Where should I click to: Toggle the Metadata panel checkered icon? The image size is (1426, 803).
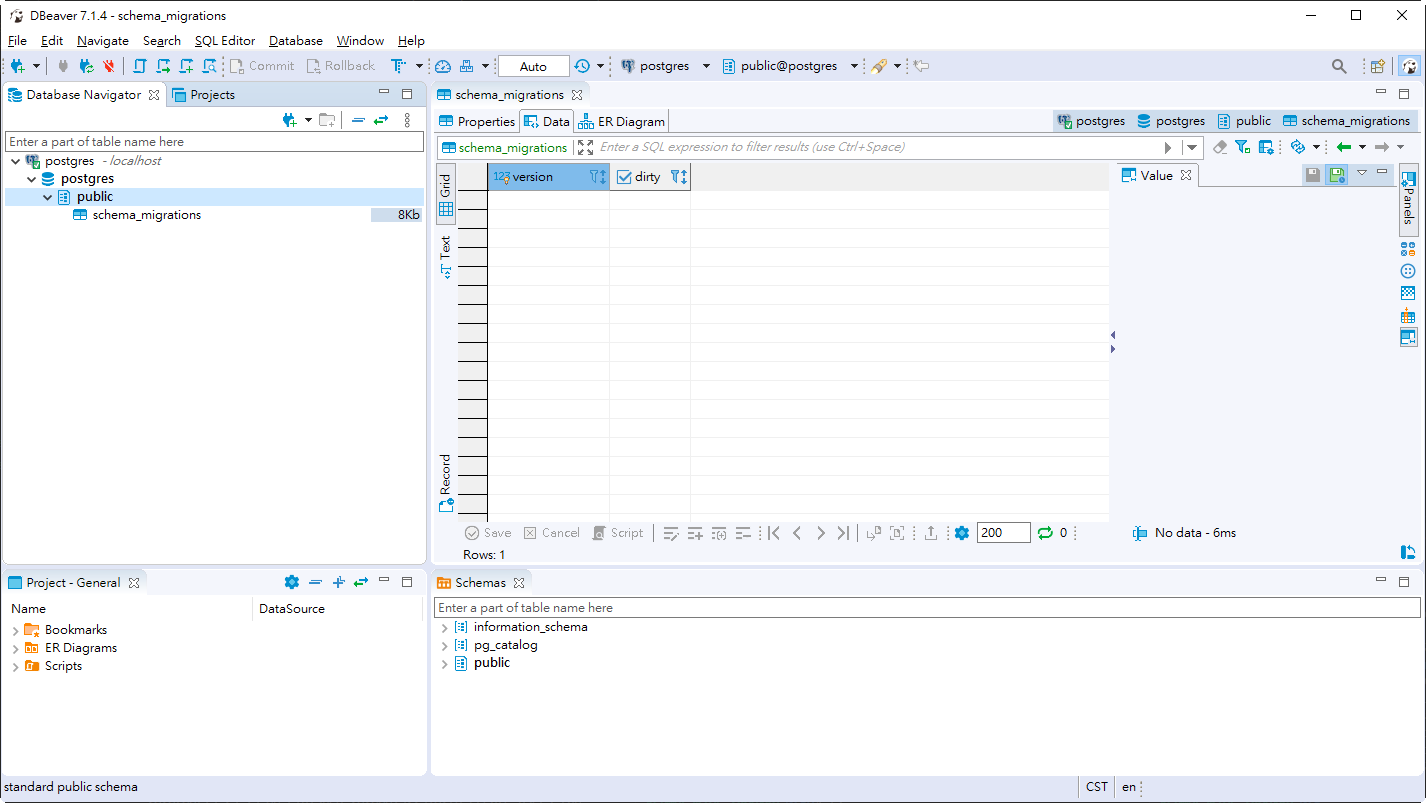(1408, 293)
